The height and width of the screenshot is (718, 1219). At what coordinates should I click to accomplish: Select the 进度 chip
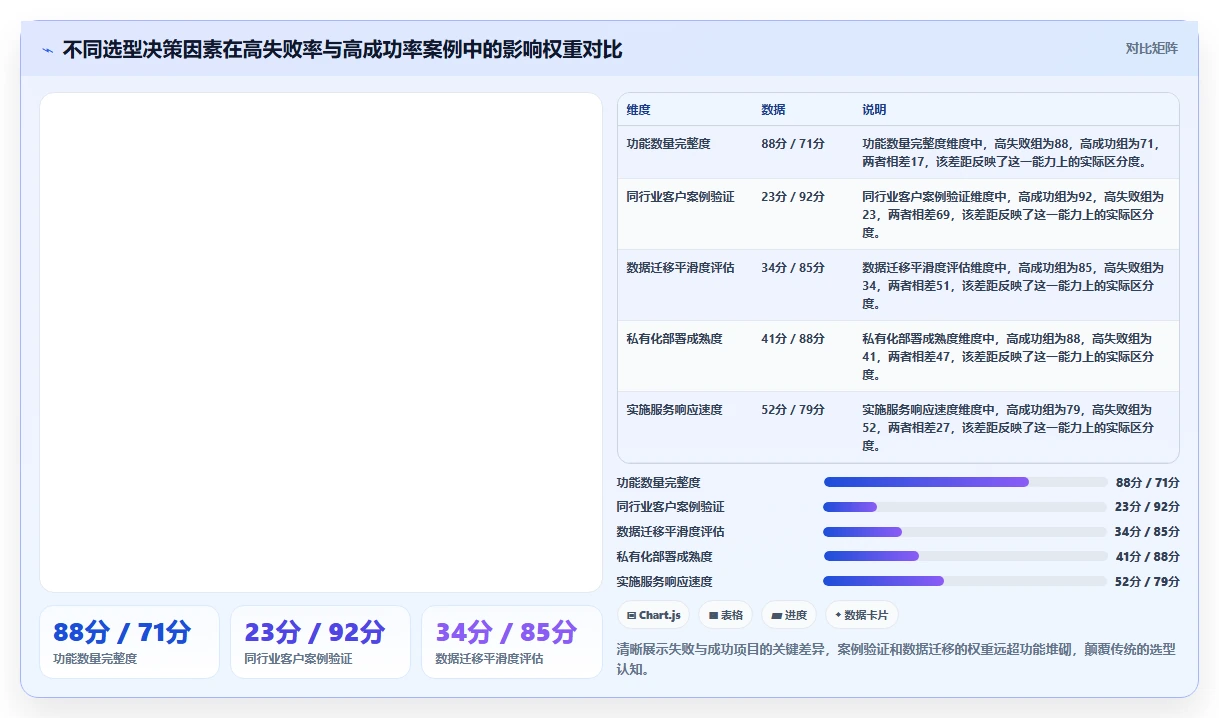point(789,615)
